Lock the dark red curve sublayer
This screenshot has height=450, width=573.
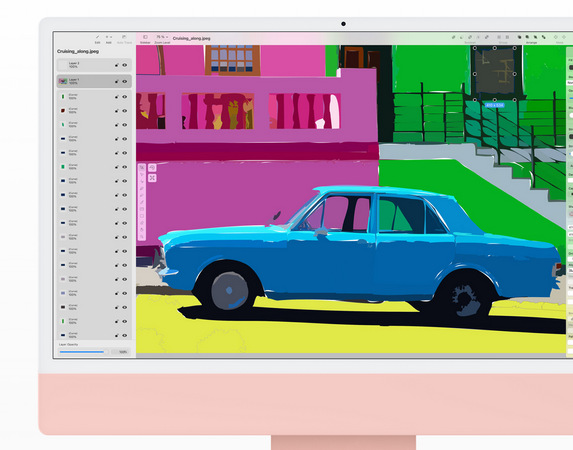coord(117,111)
